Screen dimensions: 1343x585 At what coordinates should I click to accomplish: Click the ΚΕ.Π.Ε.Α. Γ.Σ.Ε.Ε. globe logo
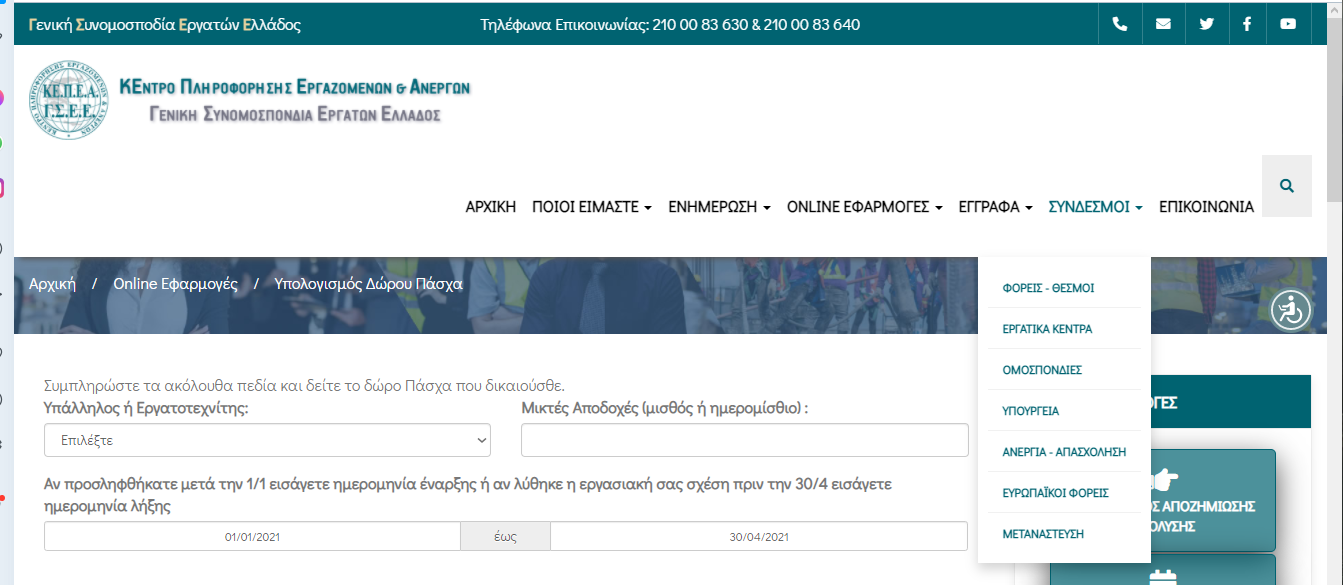pyautogui.click(x=67, y=100)
